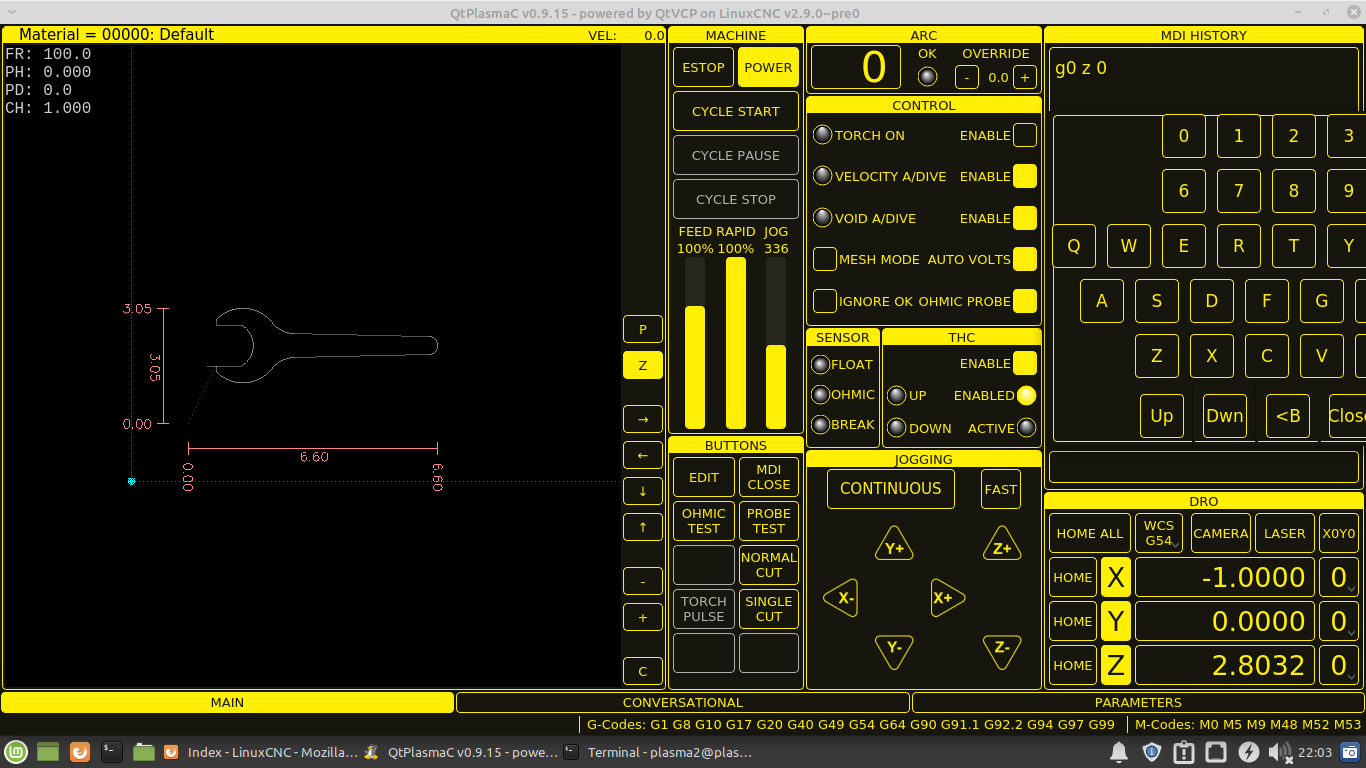
Task: Click the MDI command input field
Action: click(1205, 466)
